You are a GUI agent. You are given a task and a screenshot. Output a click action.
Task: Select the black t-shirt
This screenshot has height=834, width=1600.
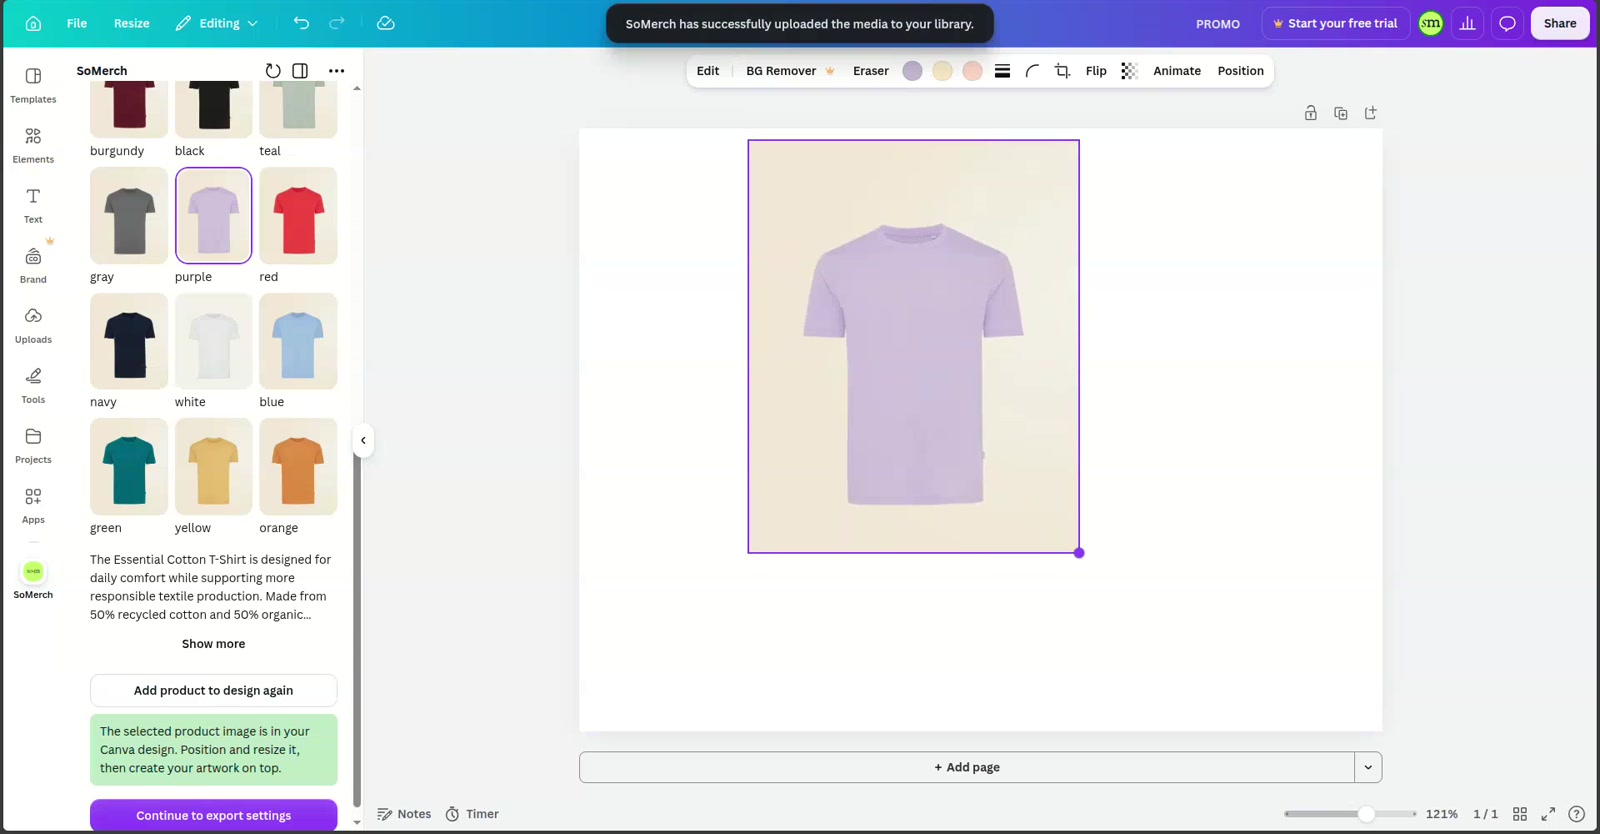pos(214,109)
